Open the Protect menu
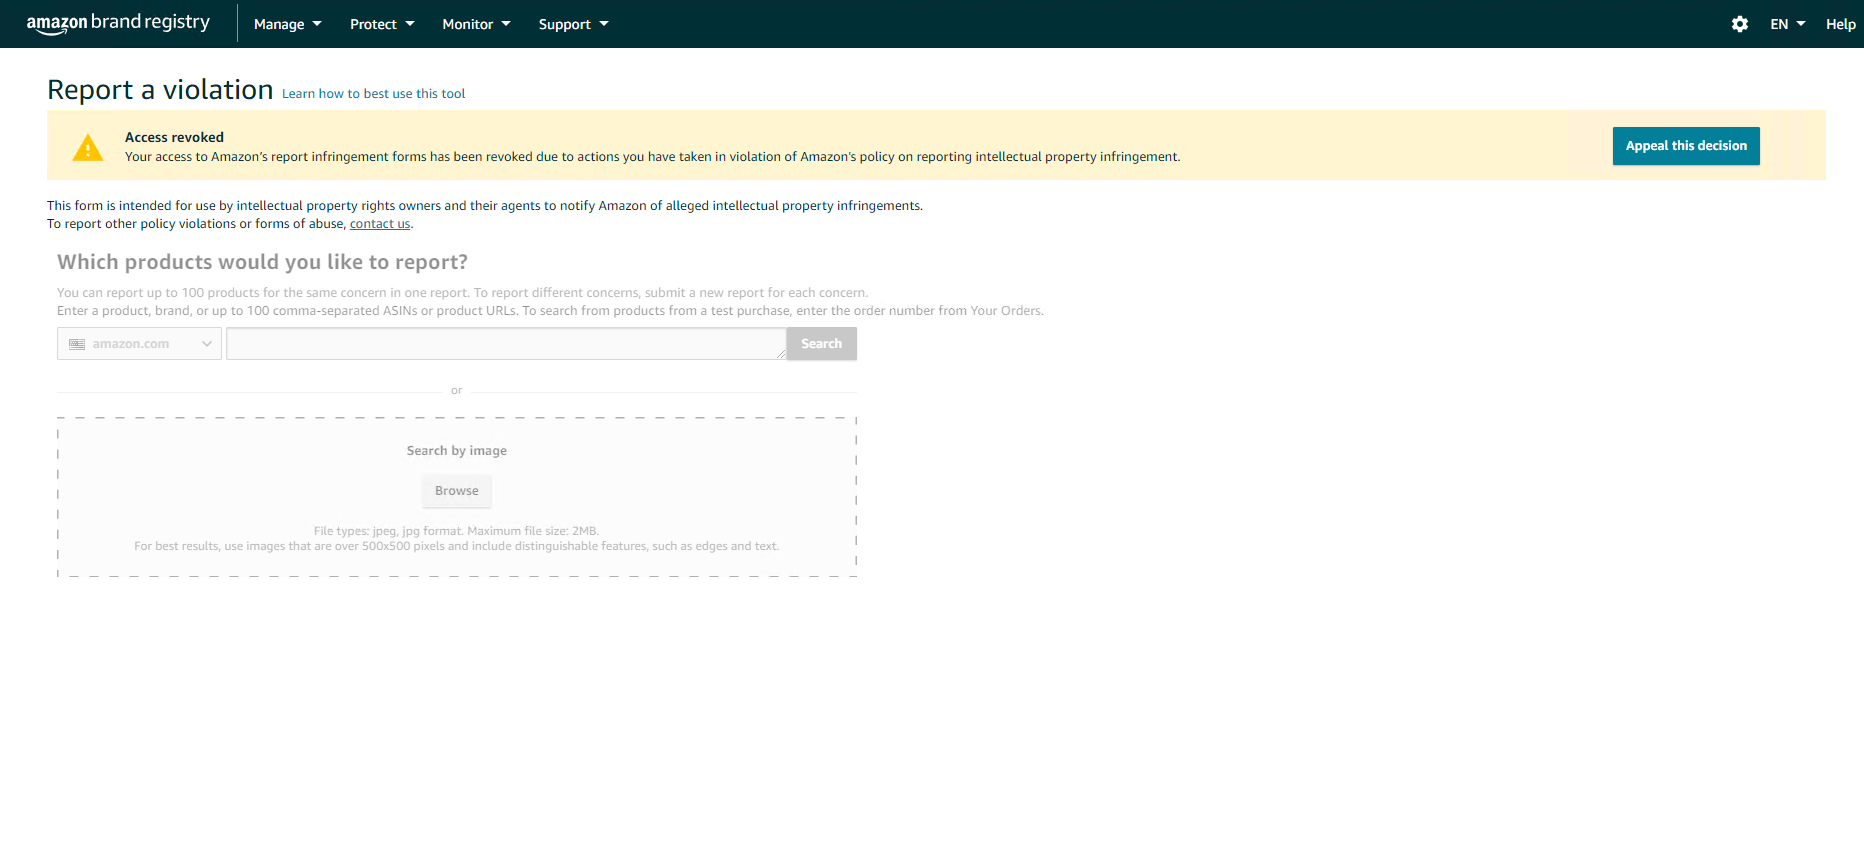Viewport: 1864px width, 844px height. tap(382, 24)
